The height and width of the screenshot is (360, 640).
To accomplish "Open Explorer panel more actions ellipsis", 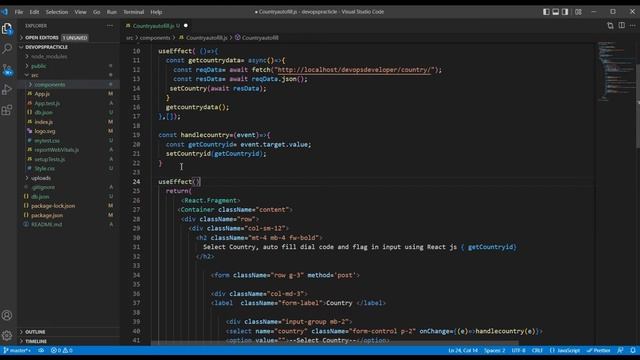I will coord(110,26).
